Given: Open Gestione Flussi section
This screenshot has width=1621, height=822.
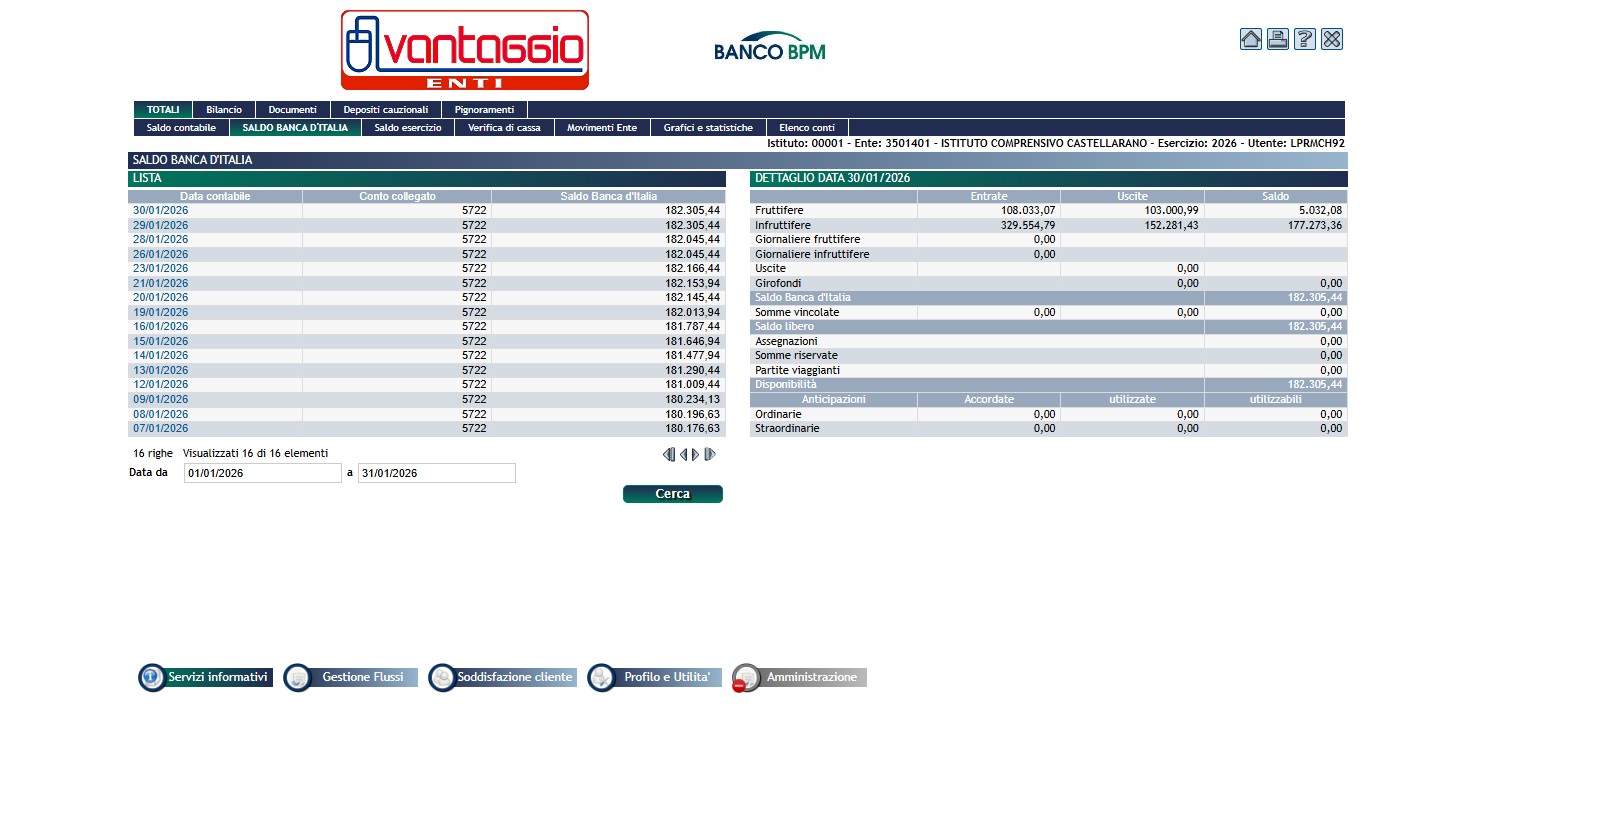Looking at the screenshot, I should pos(363,677).
